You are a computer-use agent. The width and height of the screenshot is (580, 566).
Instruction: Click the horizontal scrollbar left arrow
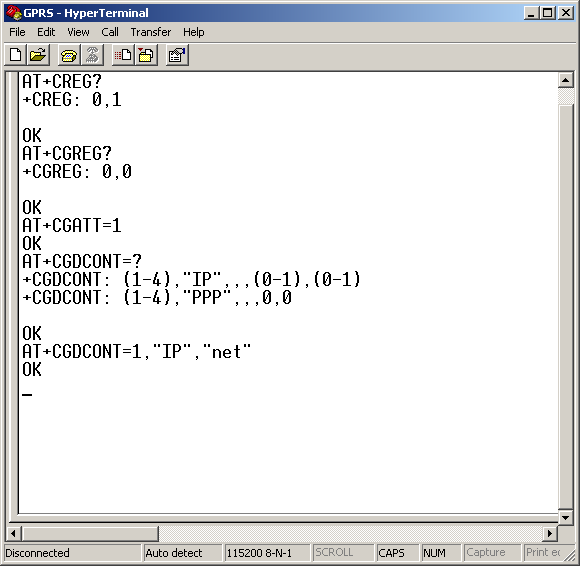pyautogui.click(x=13, y=533)
